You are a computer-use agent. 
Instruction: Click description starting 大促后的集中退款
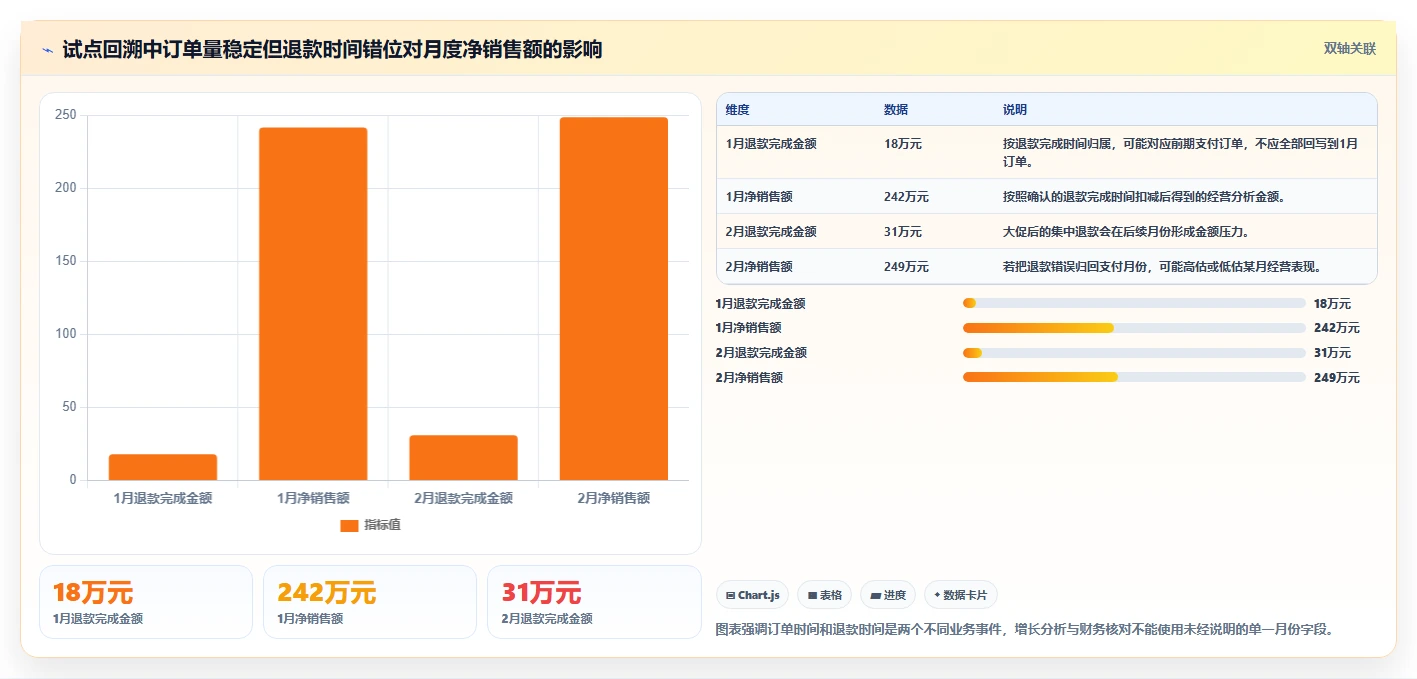point(1128,232)
